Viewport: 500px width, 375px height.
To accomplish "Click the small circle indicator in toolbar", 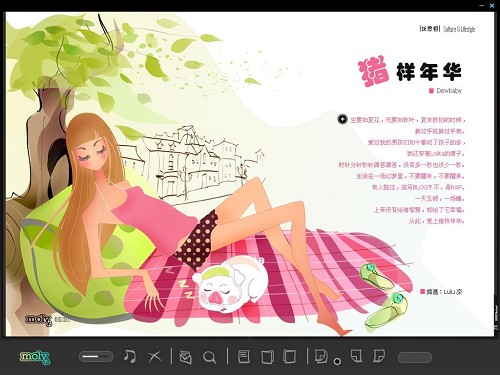I will pyautogui.click(x=337, y=361).
